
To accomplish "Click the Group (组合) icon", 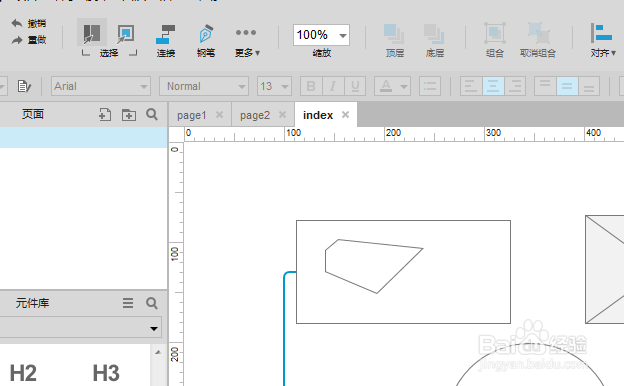I will point(495,33).
